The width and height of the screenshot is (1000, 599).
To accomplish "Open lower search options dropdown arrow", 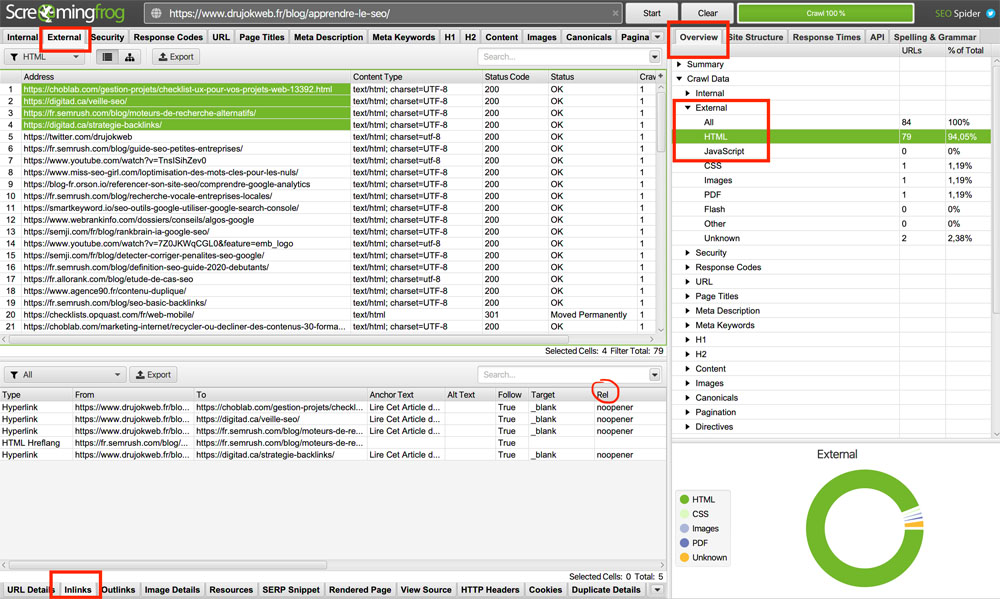I will (x=654, y=374).
